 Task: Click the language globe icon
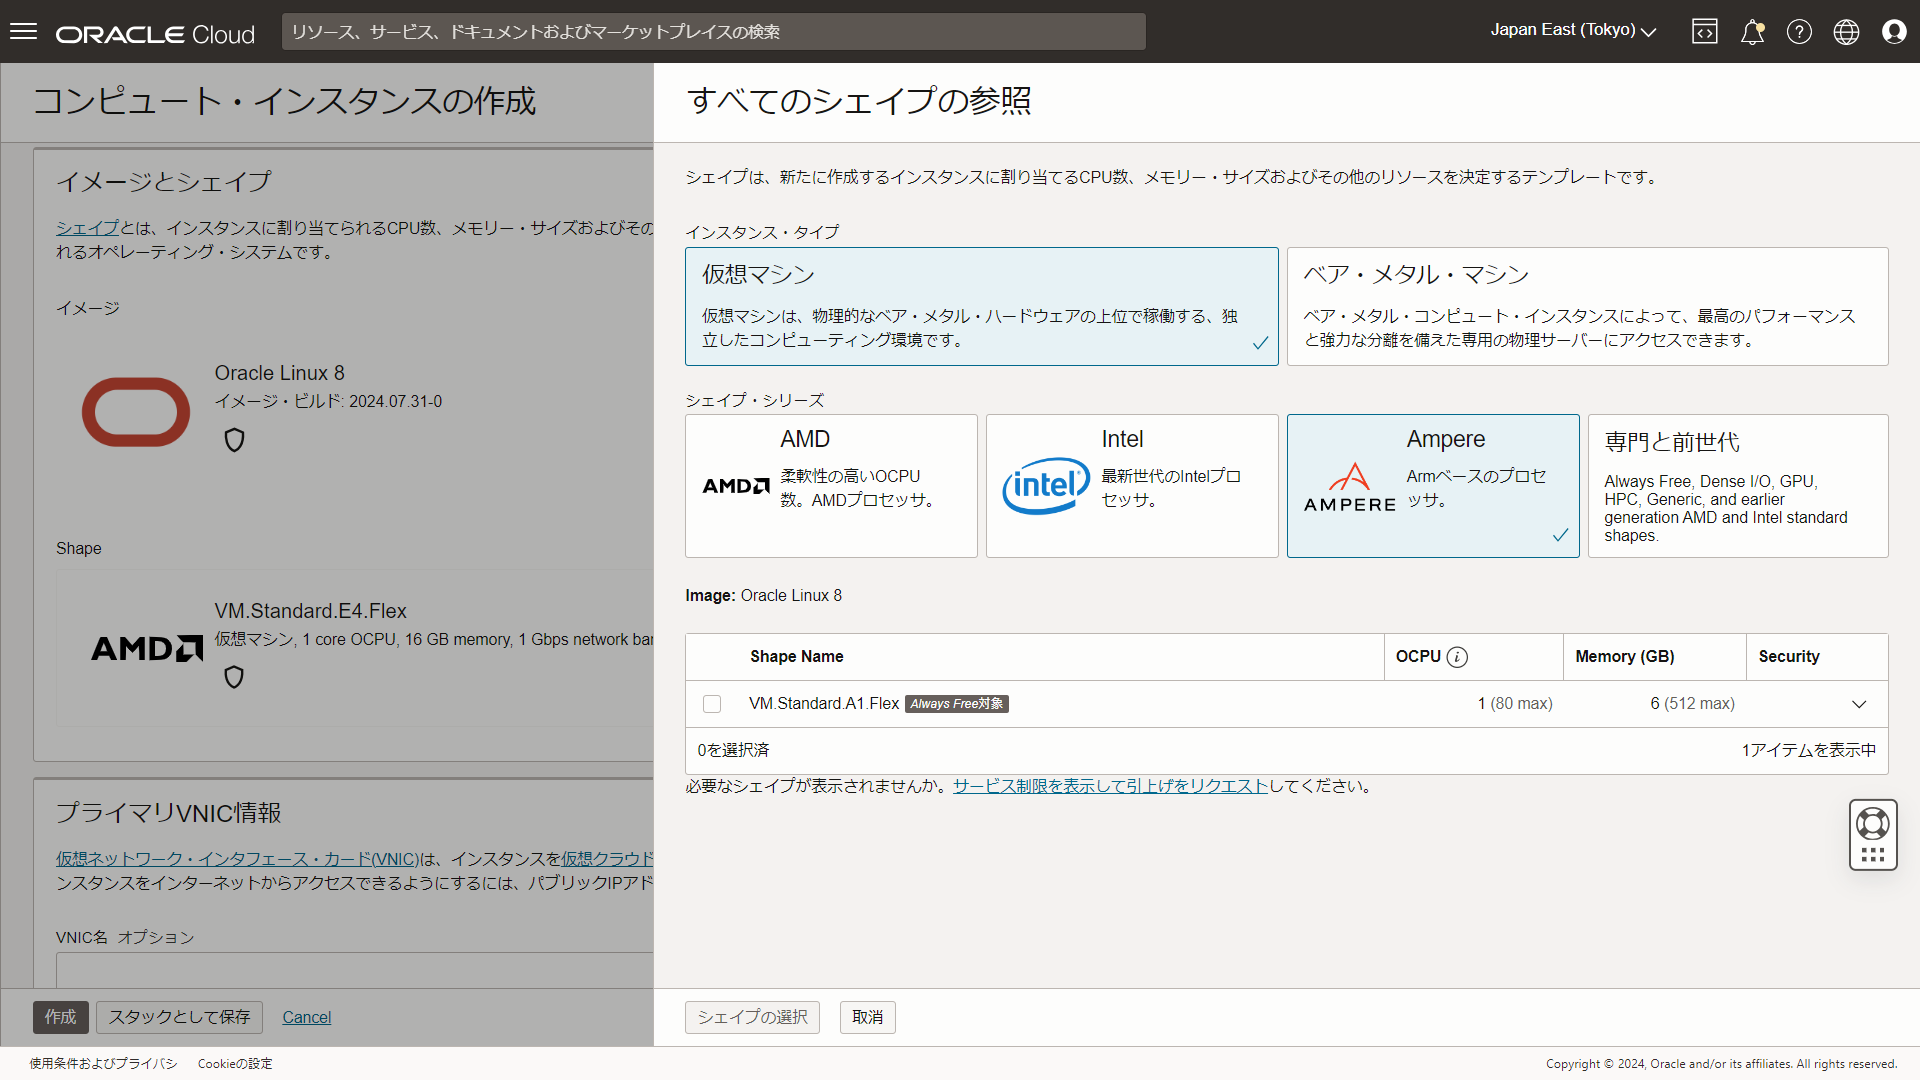pos(1847,31)
